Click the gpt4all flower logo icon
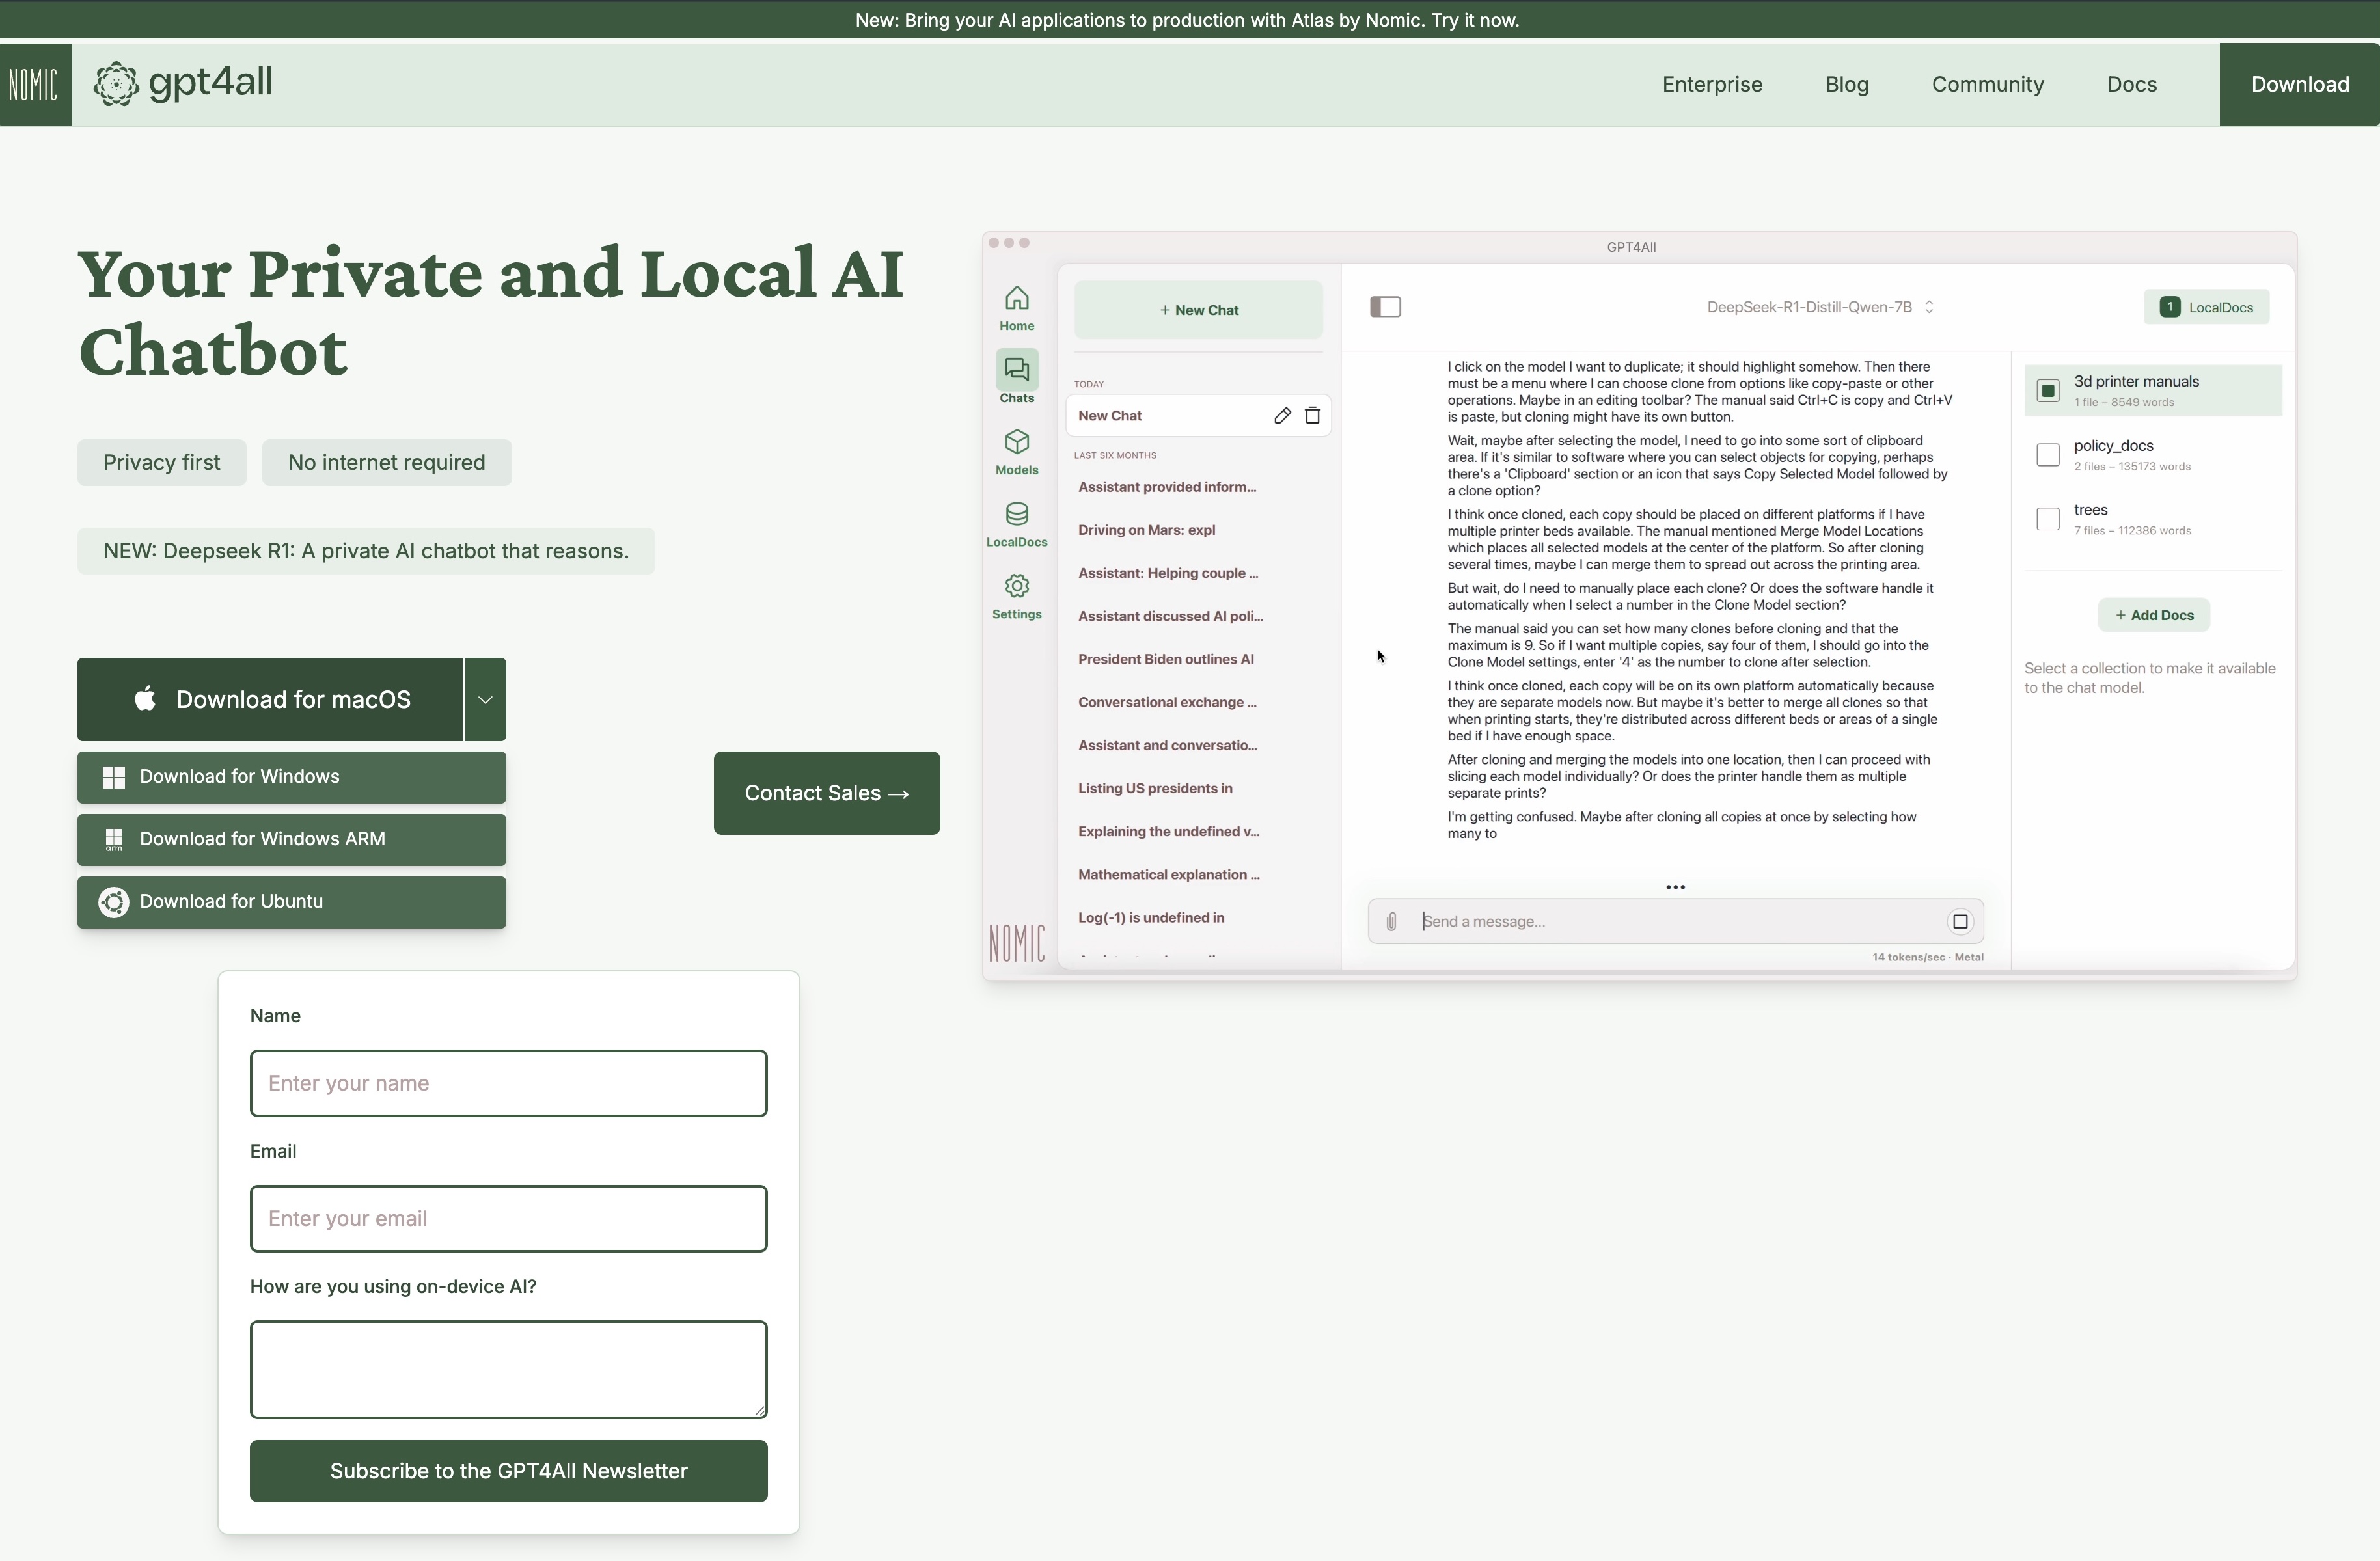The height and width of the screenshot is (1561, 2380). tap(116, 84)
